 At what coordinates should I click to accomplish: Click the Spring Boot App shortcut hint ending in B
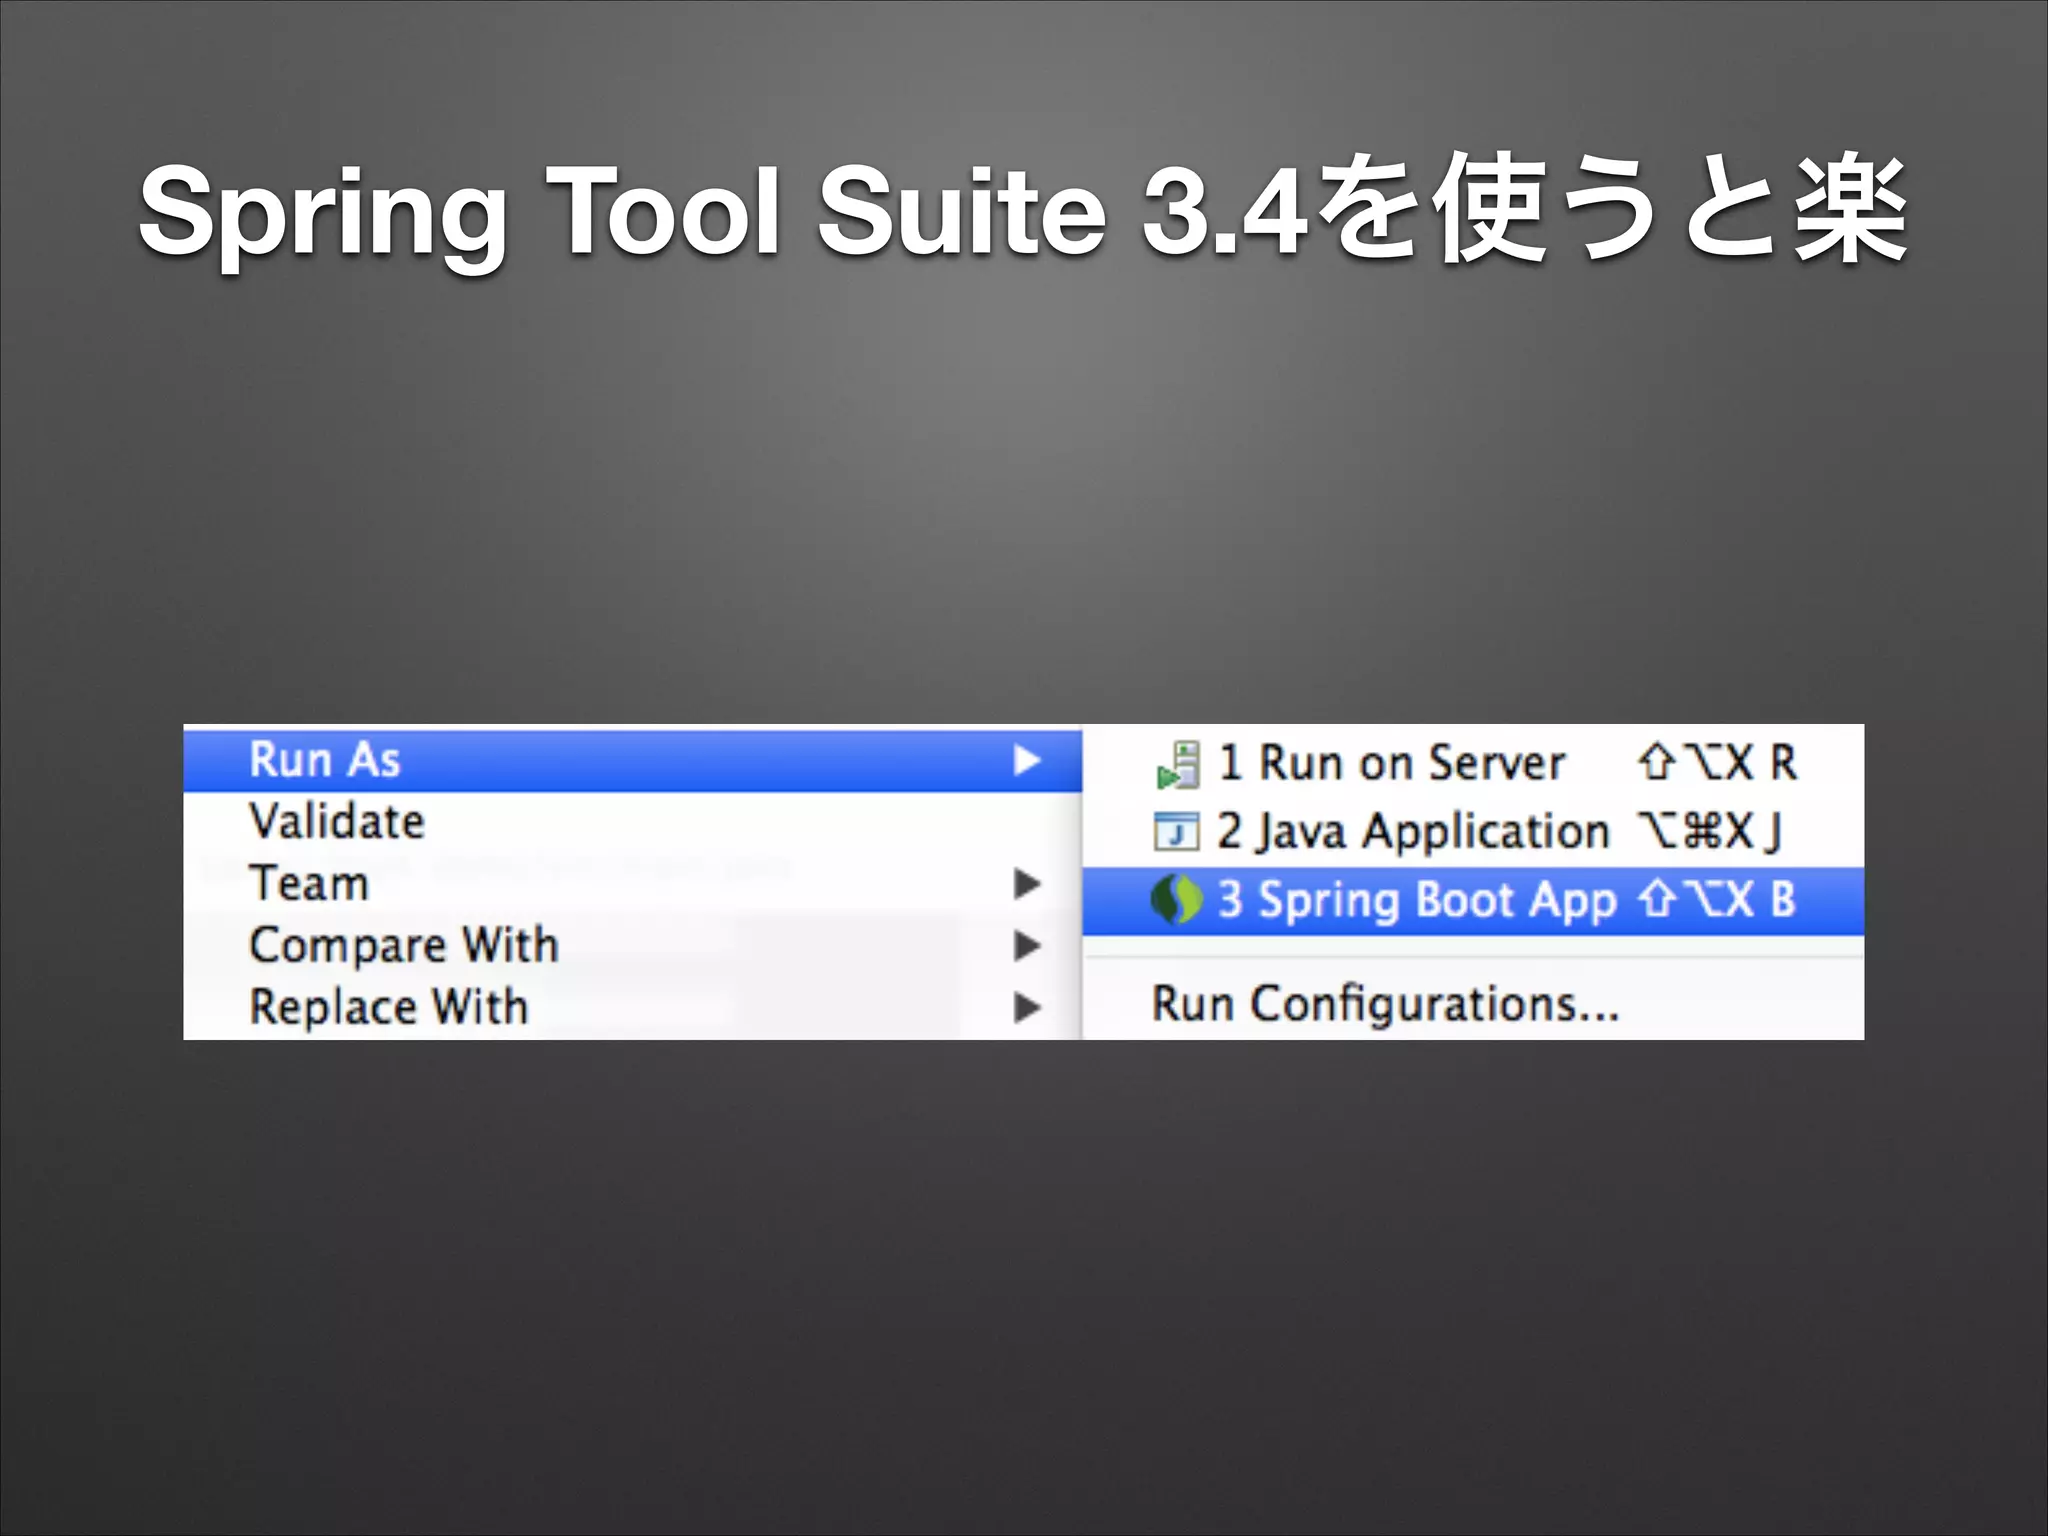click(1717, 900)
